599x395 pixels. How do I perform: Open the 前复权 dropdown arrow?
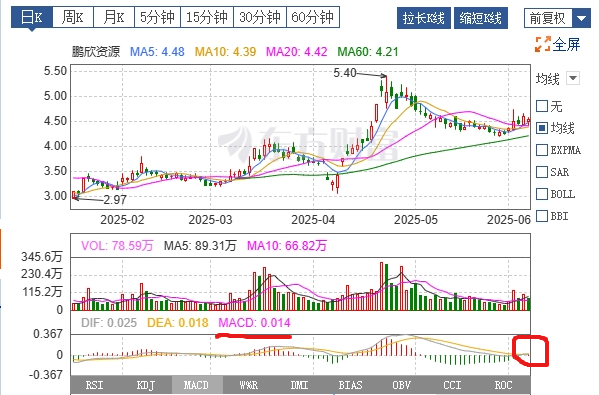coord(581,18)
